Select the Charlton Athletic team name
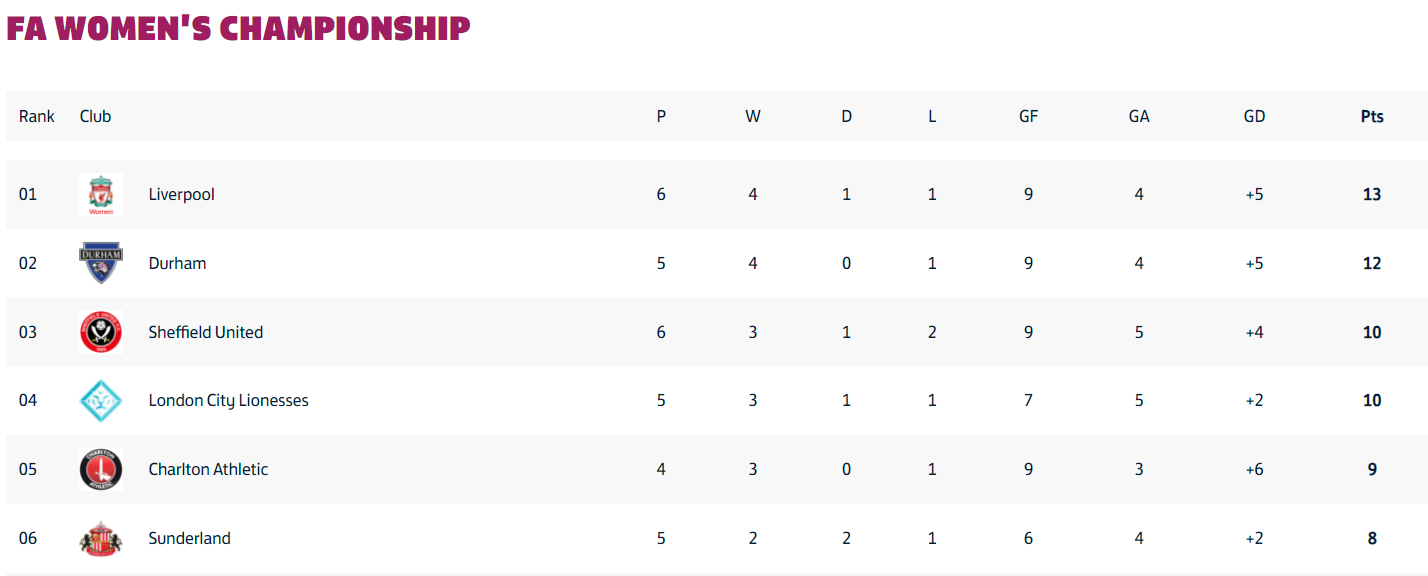1428x576 pixels. [208, 469]
